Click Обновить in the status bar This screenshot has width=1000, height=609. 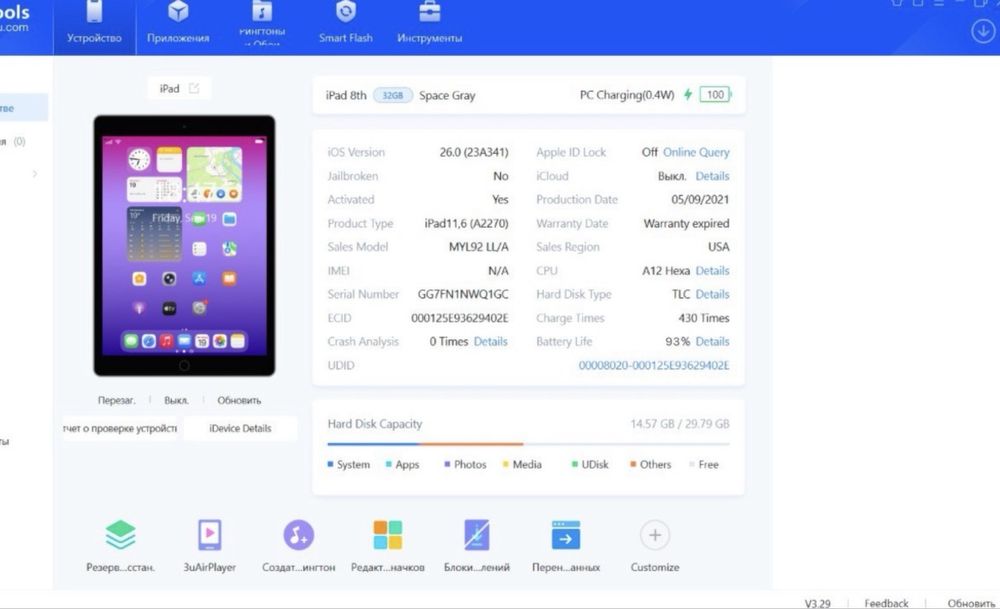[x=971, y=603]
